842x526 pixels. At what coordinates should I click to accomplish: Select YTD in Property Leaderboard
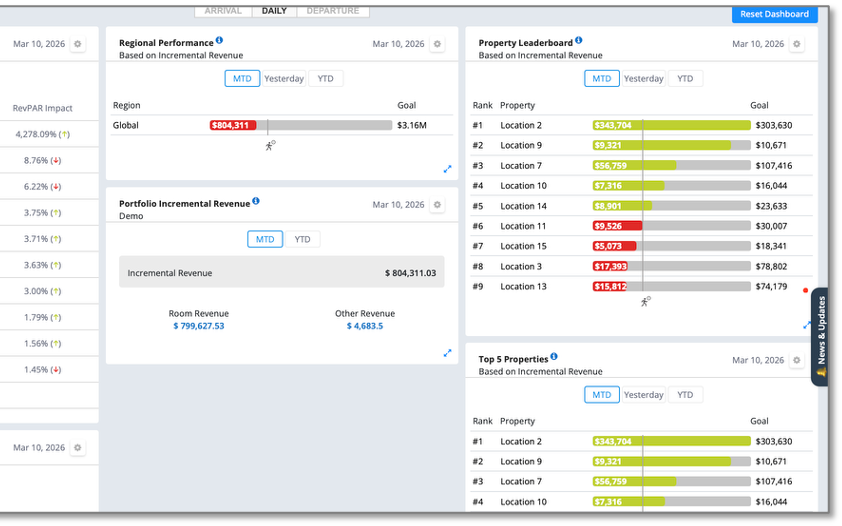tap(685, 78)
